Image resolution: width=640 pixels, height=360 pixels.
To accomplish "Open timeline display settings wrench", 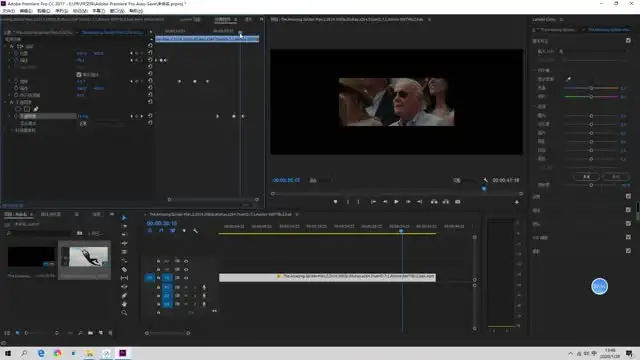I will (x=196, y=231).
